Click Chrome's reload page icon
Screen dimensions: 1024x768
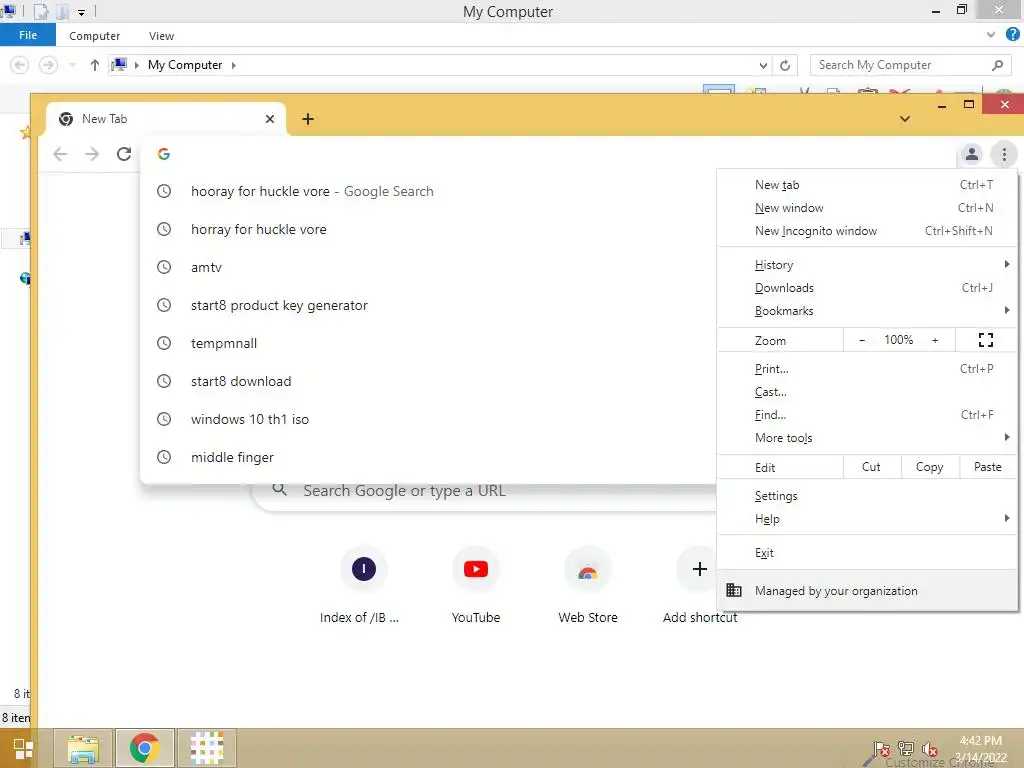click(124, 154)
